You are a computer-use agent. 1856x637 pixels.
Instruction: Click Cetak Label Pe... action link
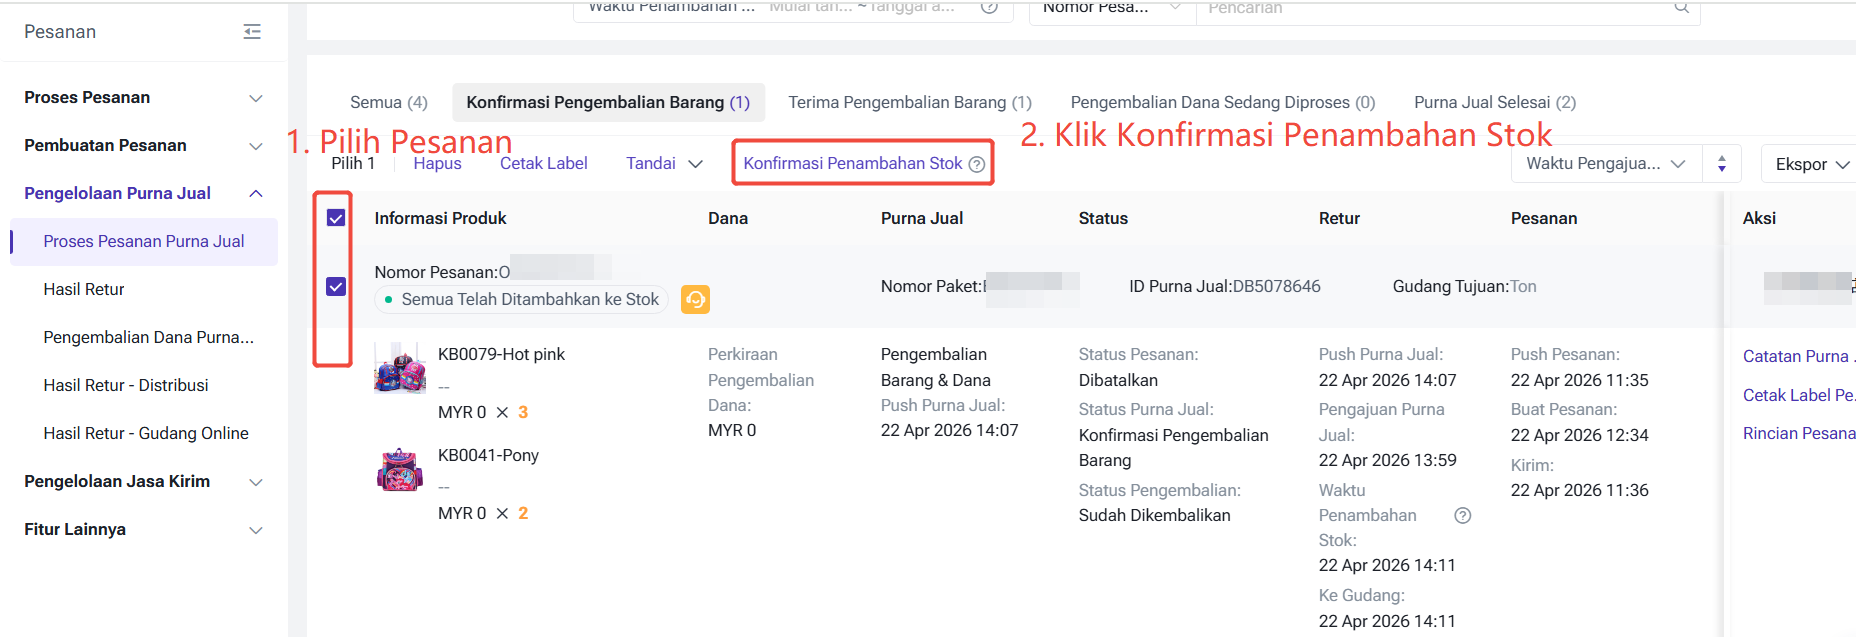[1798, 395]
